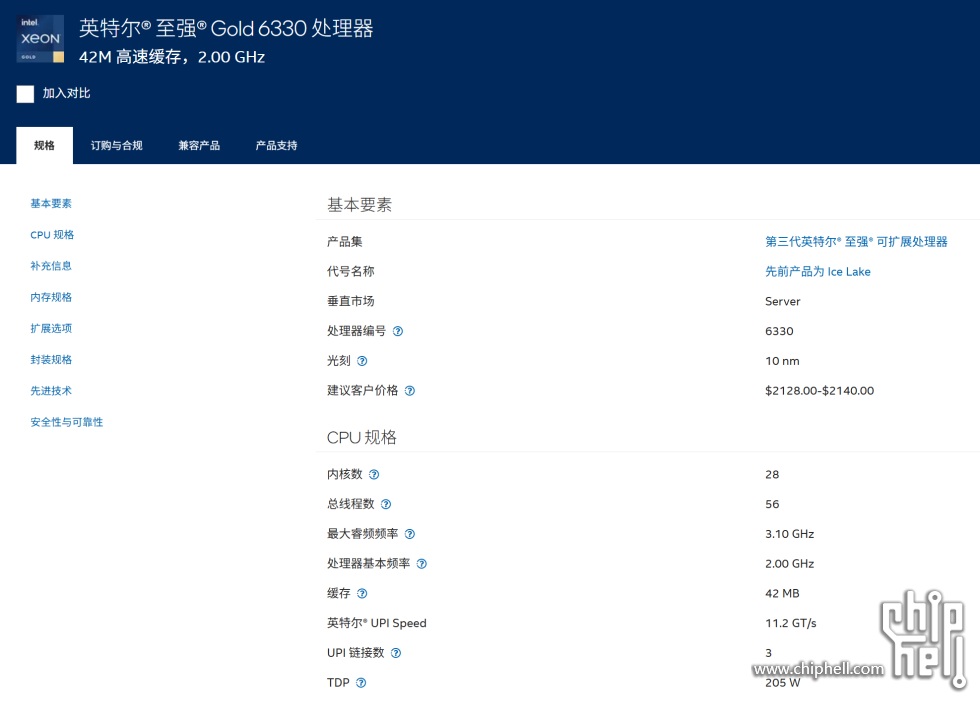Image resolution: width=980 pixels, height=704 pixels.
Task: Click the 垂直市场 row label
Action: tap(351, 301)
